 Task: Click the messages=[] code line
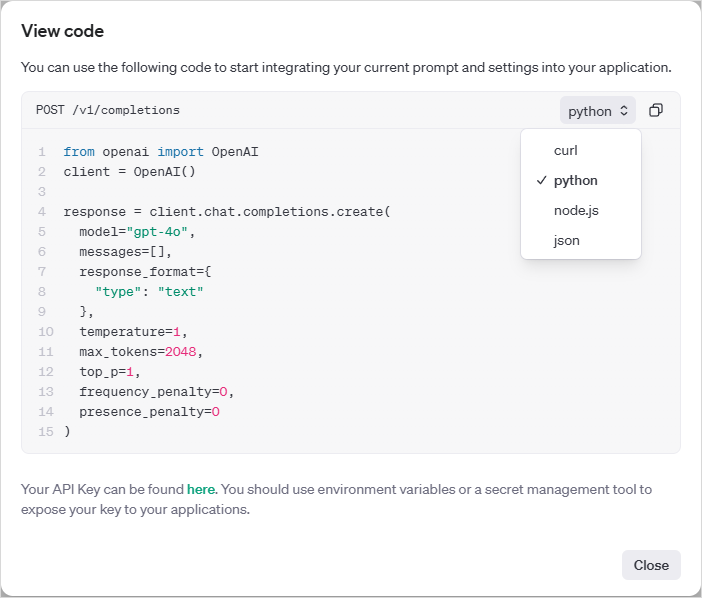tap(126, 251)
